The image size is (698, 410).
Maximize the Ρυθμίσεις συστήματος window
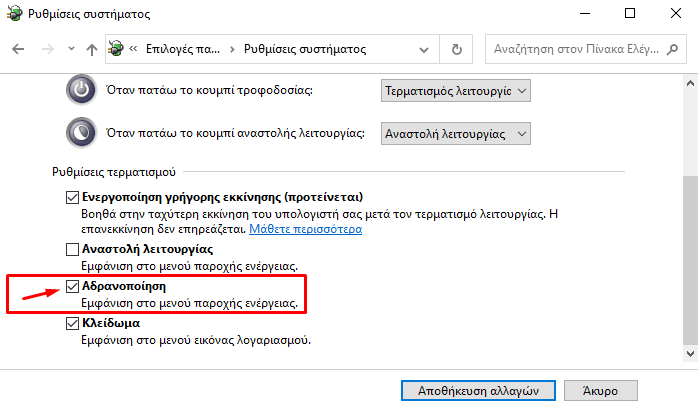pos(630,13)
